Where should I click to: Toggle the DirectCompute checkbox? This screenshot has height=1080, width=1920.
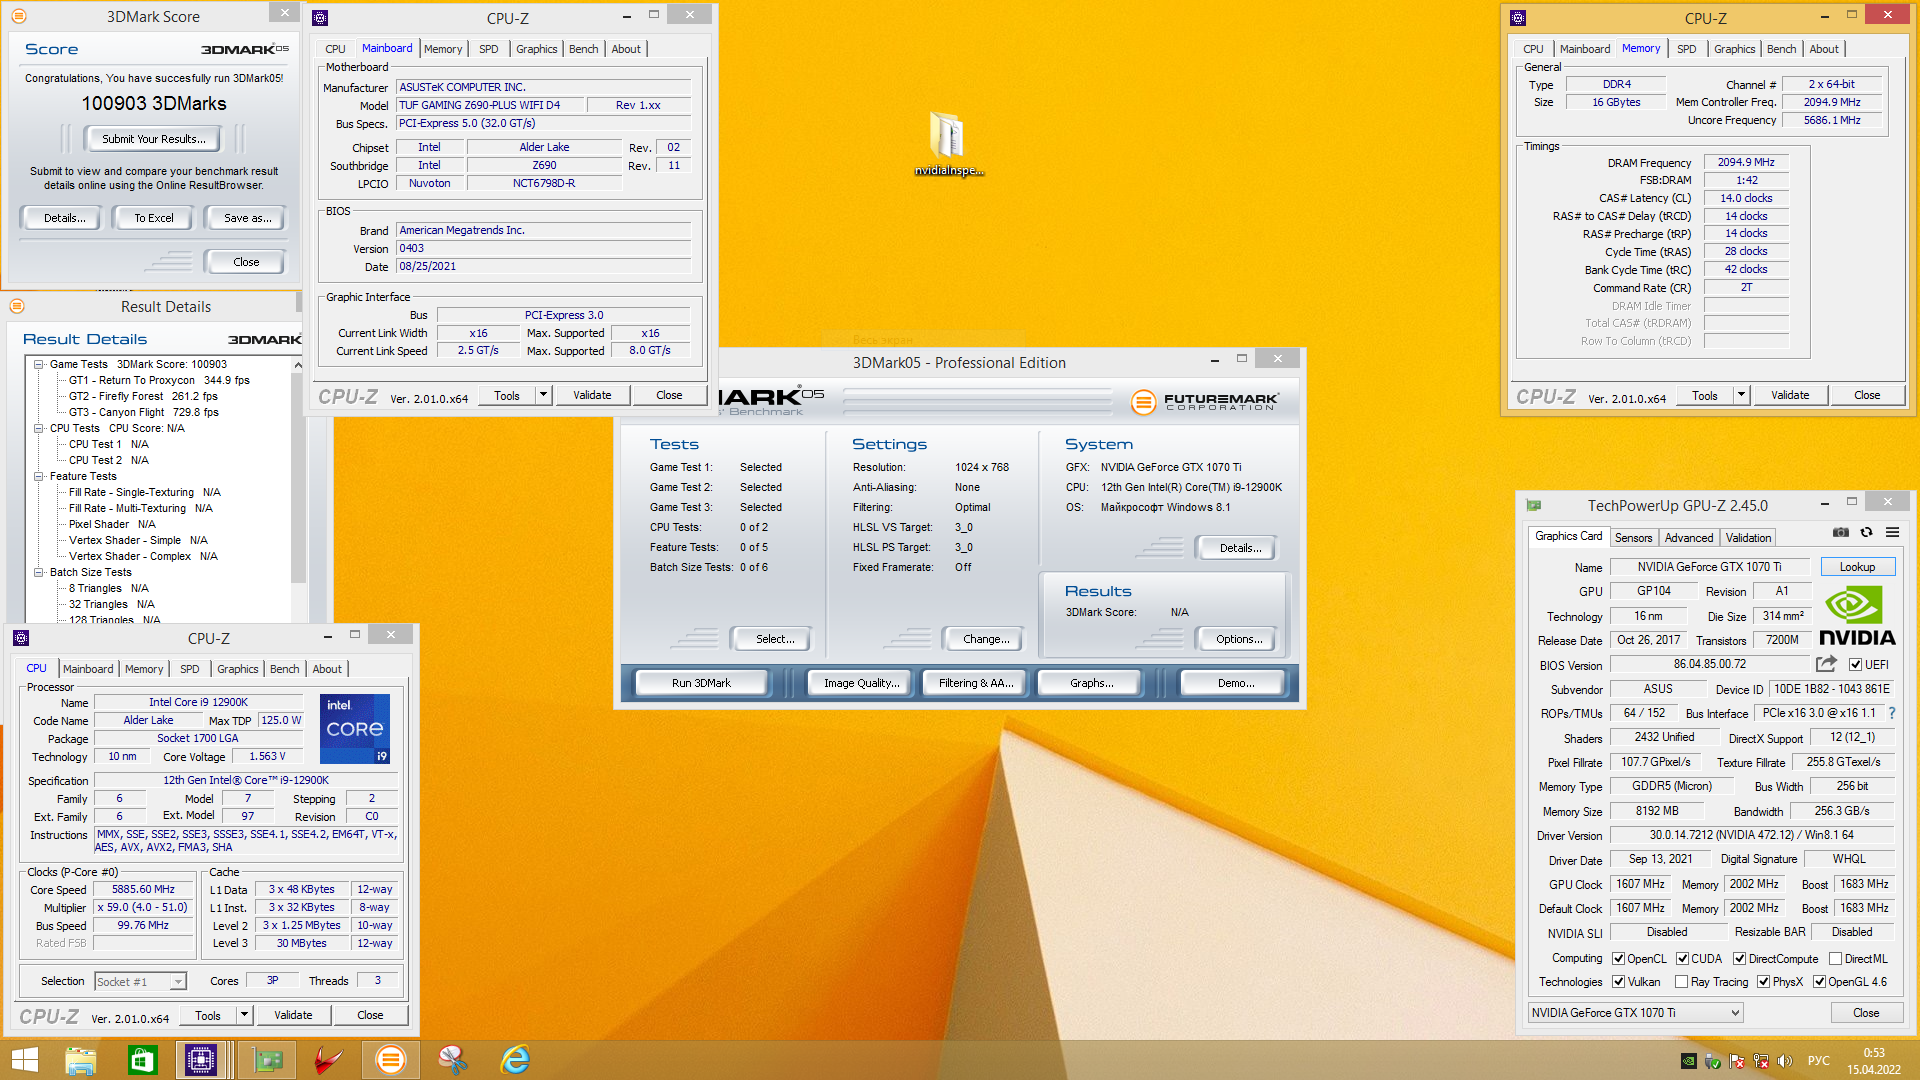coord(1740,959)
